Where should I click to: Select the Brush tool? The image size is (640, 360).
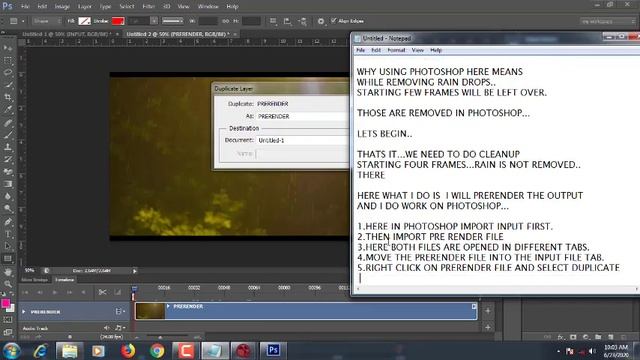(7, 135)
